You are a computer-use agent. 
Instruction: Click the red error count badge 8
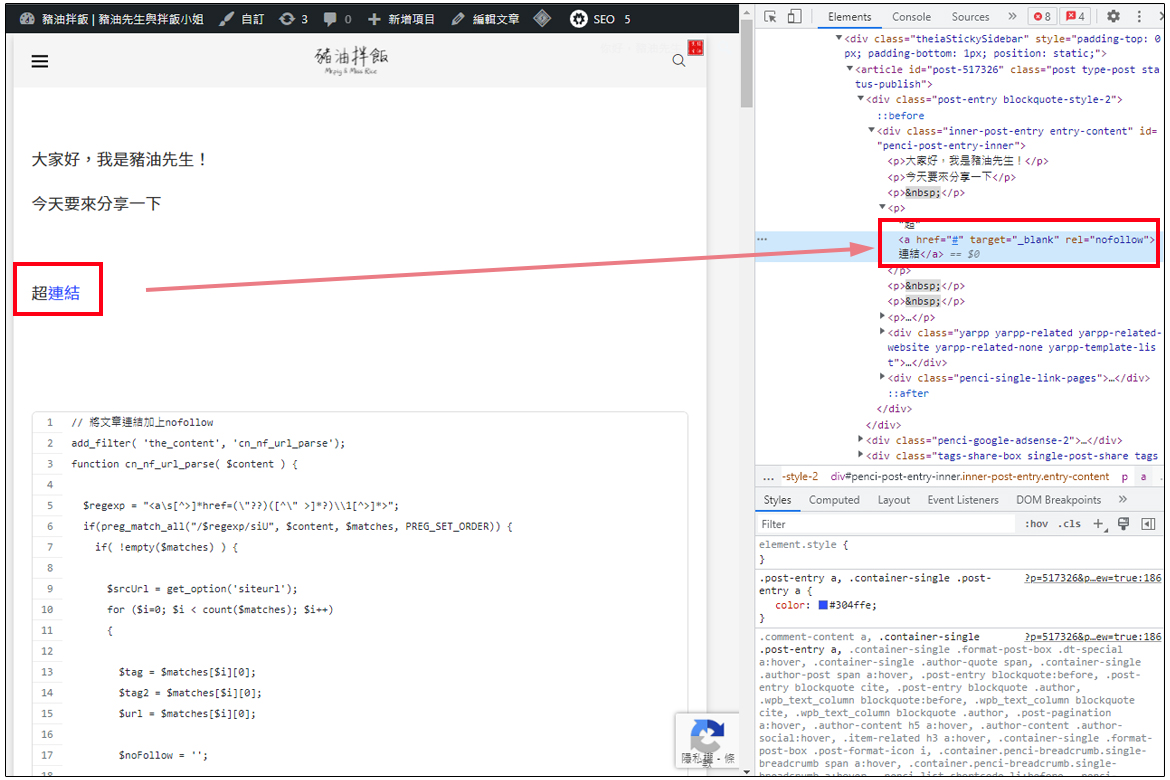[x=1042, y=16]
